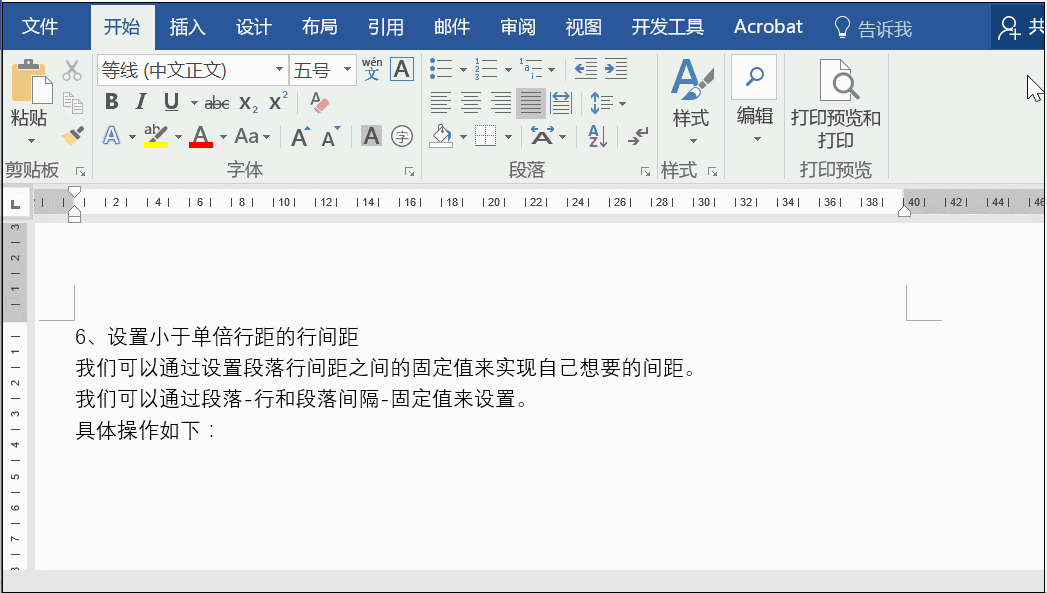Image resolution: width=1047 pixels, height=593 pixels.
Task: Switch to the 插入 ribbon tab
Action: coord(186,27)
